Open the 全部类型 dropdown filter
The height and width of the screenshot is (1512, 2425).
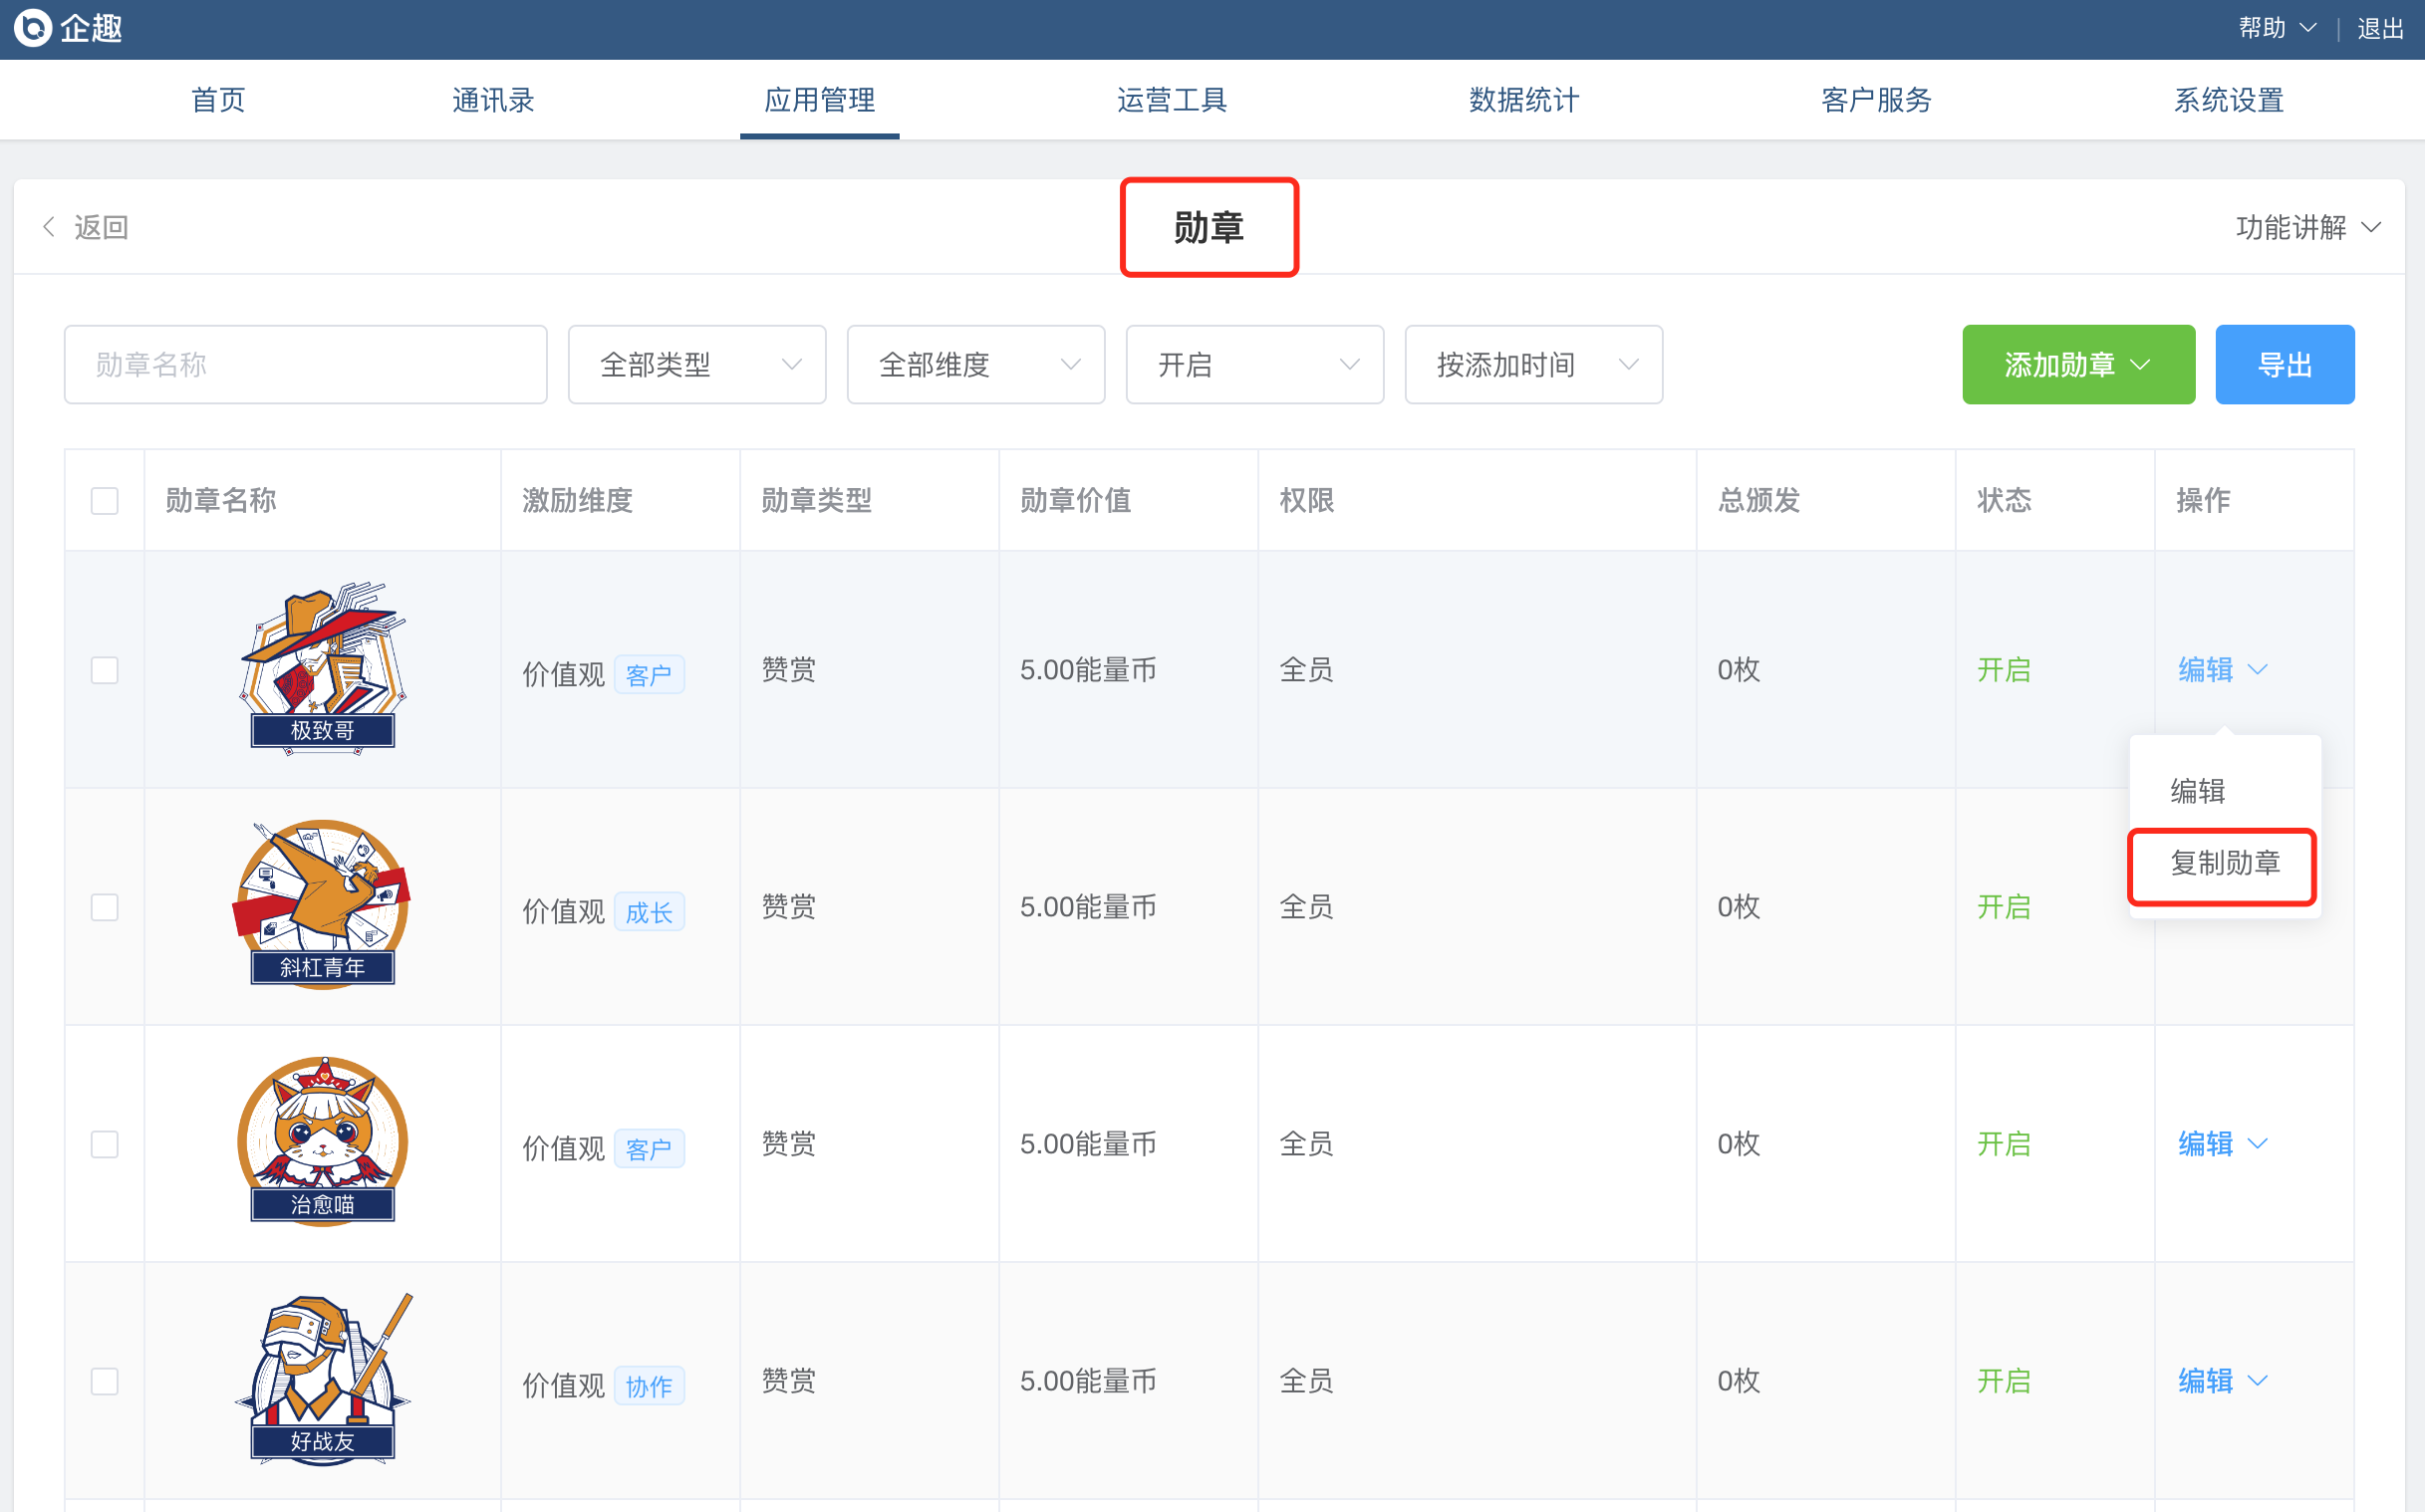696,364
